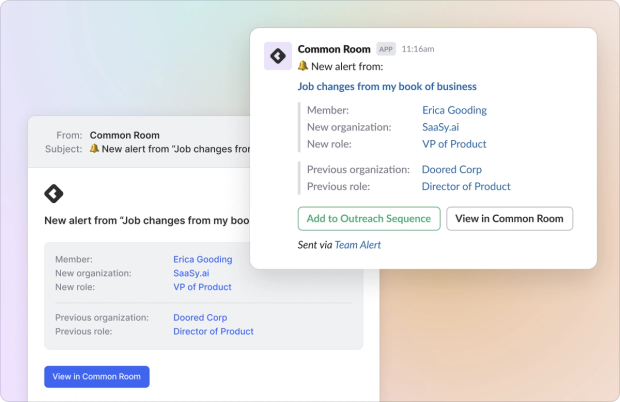
Task: Click VP of Product link in the email
Action: pyautogui.click(x=202, y=287)
